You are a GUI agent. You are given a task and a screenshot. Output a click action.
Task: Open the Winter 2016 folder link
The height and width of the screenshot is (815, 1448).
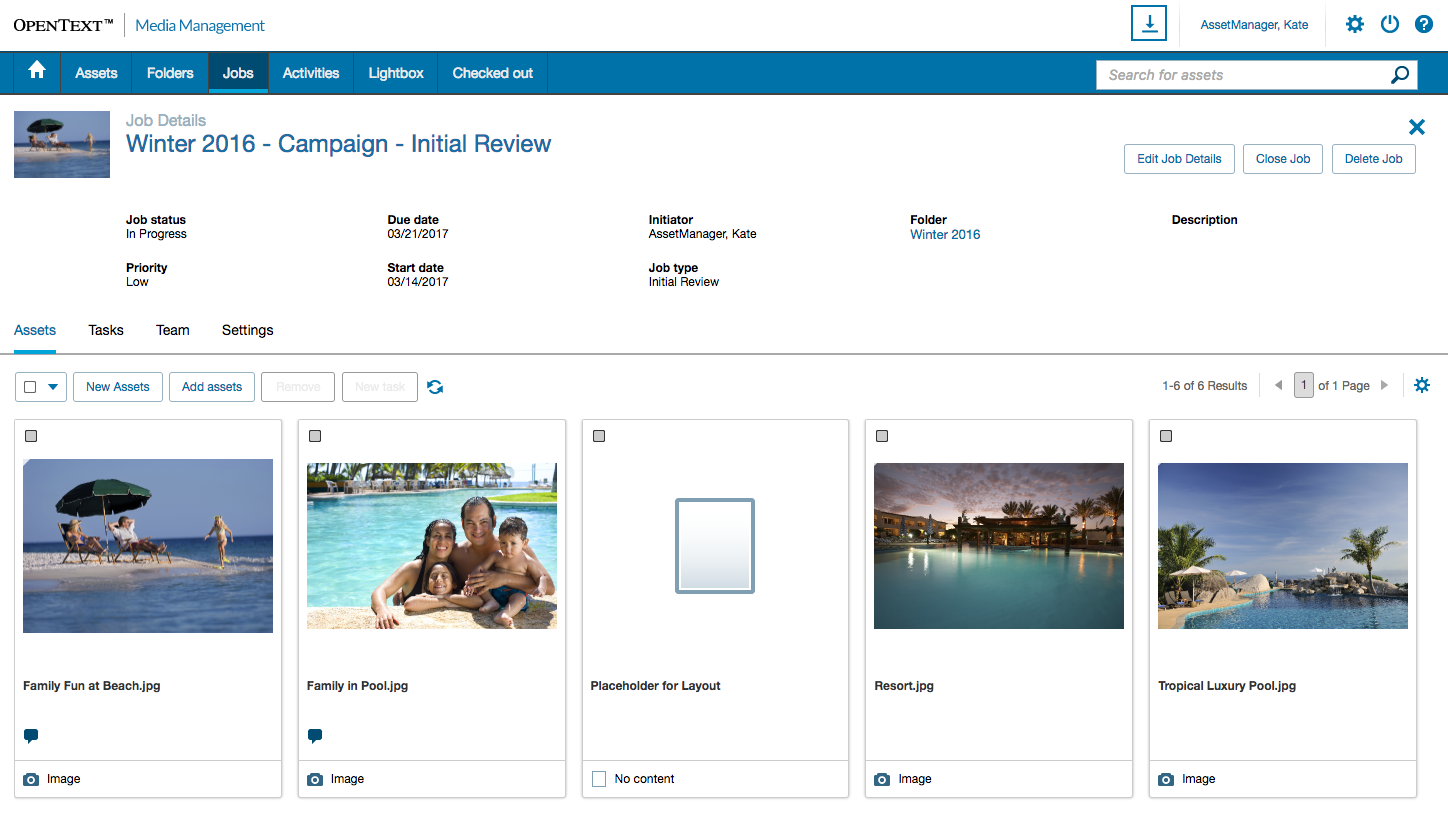pyautogui.click(x=945, y=235)
